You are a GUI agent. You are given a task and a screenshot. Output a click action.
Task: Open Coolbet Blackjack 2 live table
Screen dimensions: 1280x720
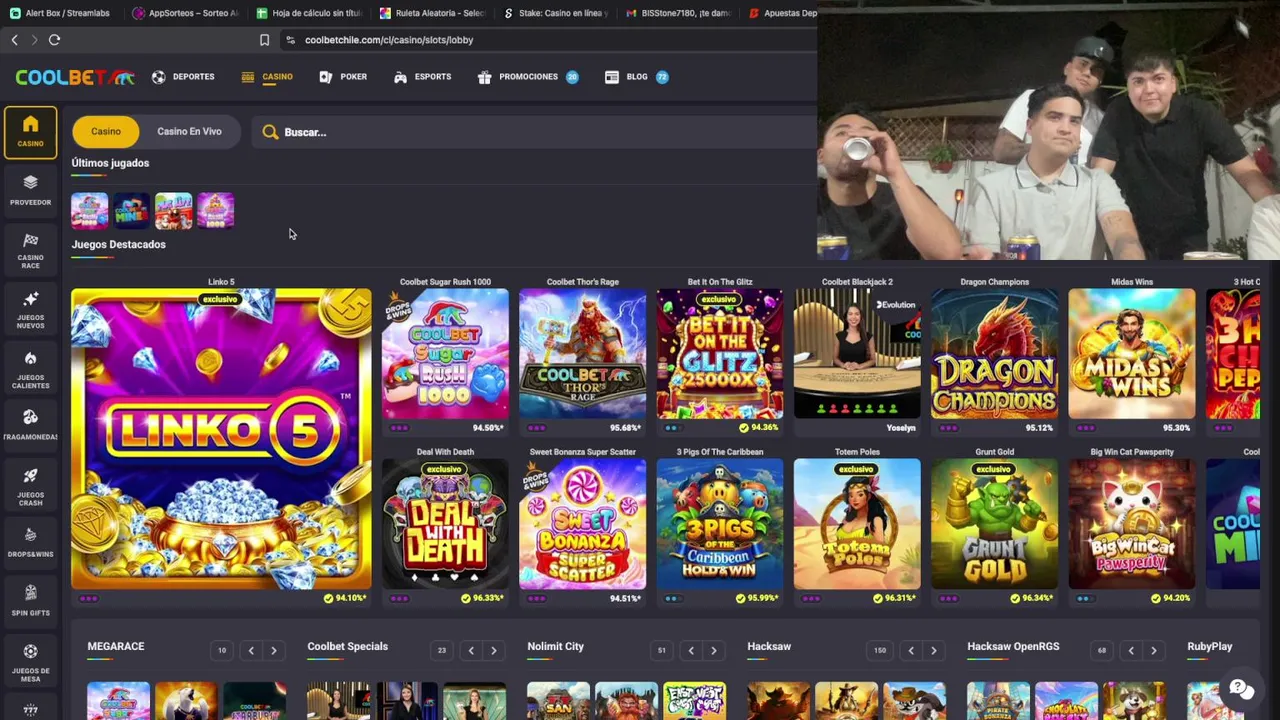857,354
